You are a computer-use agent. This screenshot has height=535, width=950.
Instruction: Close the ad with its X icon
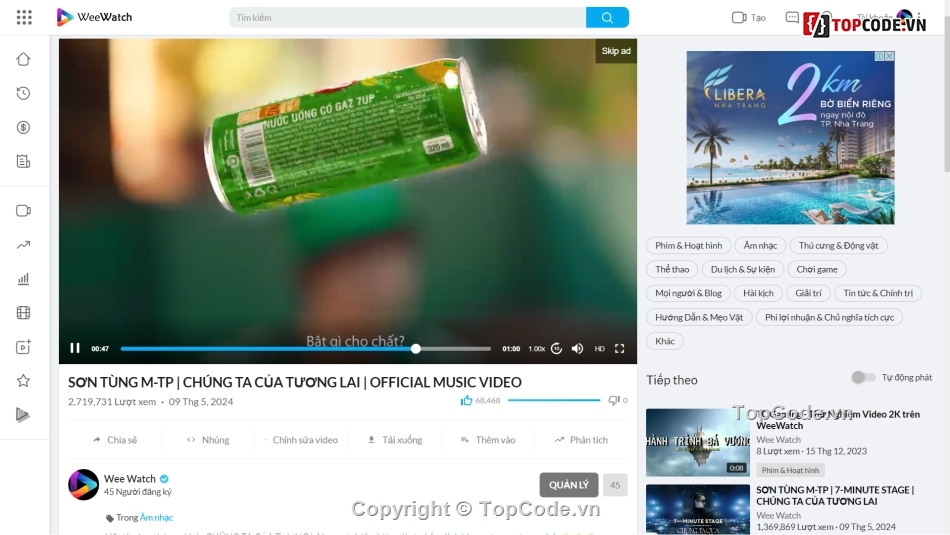(889, 56)
